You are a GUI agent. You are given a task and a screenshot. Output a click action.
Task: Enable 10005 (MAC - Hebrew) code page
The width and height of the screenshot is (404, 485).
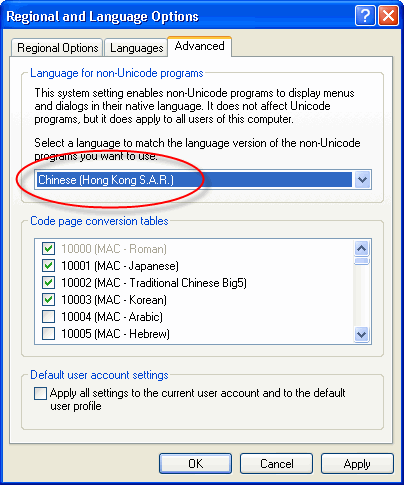click(48, 334)
